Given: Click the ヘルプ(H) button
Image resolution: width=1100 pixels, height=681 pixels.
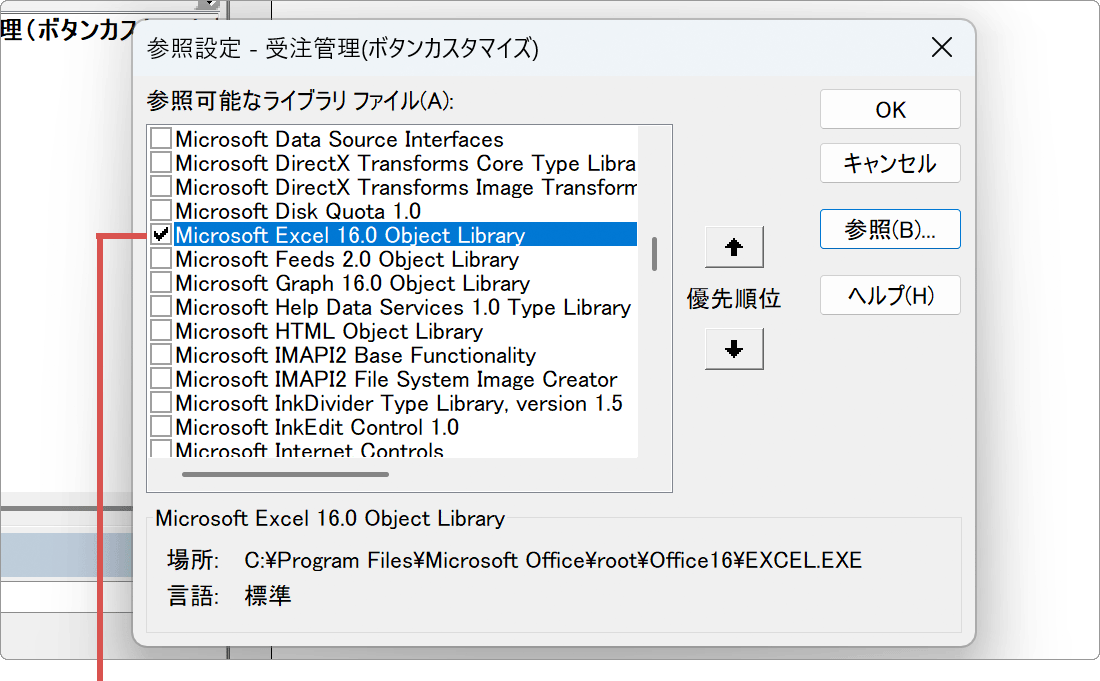Looking at the screenshot, I should pyautogui.click(x=890, y=295).
